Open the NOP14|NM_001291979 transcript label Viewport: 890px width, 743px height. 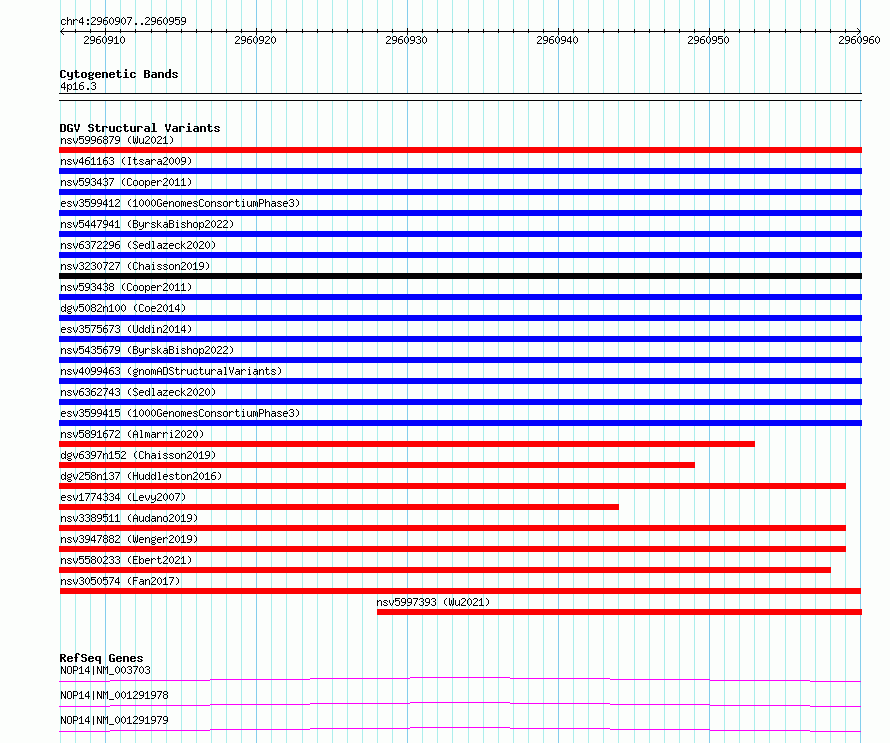pyautogui.click(x=114, y=720)
